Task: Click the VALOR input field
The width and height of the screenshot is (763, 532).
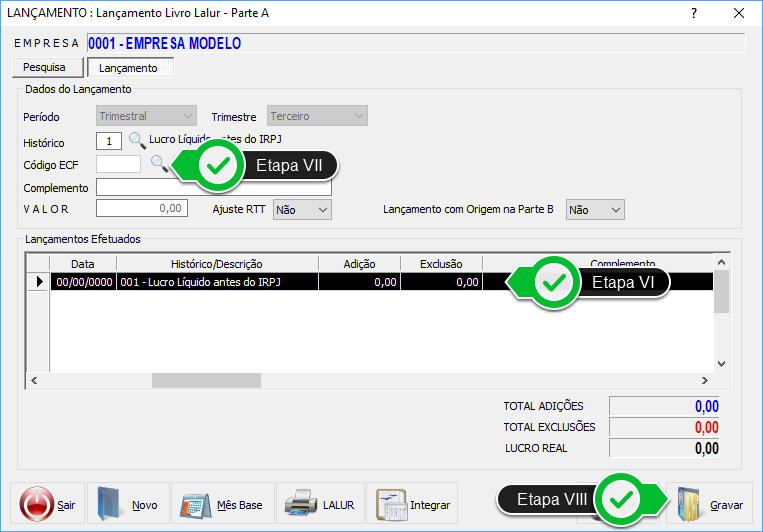Action: [142, 209]
